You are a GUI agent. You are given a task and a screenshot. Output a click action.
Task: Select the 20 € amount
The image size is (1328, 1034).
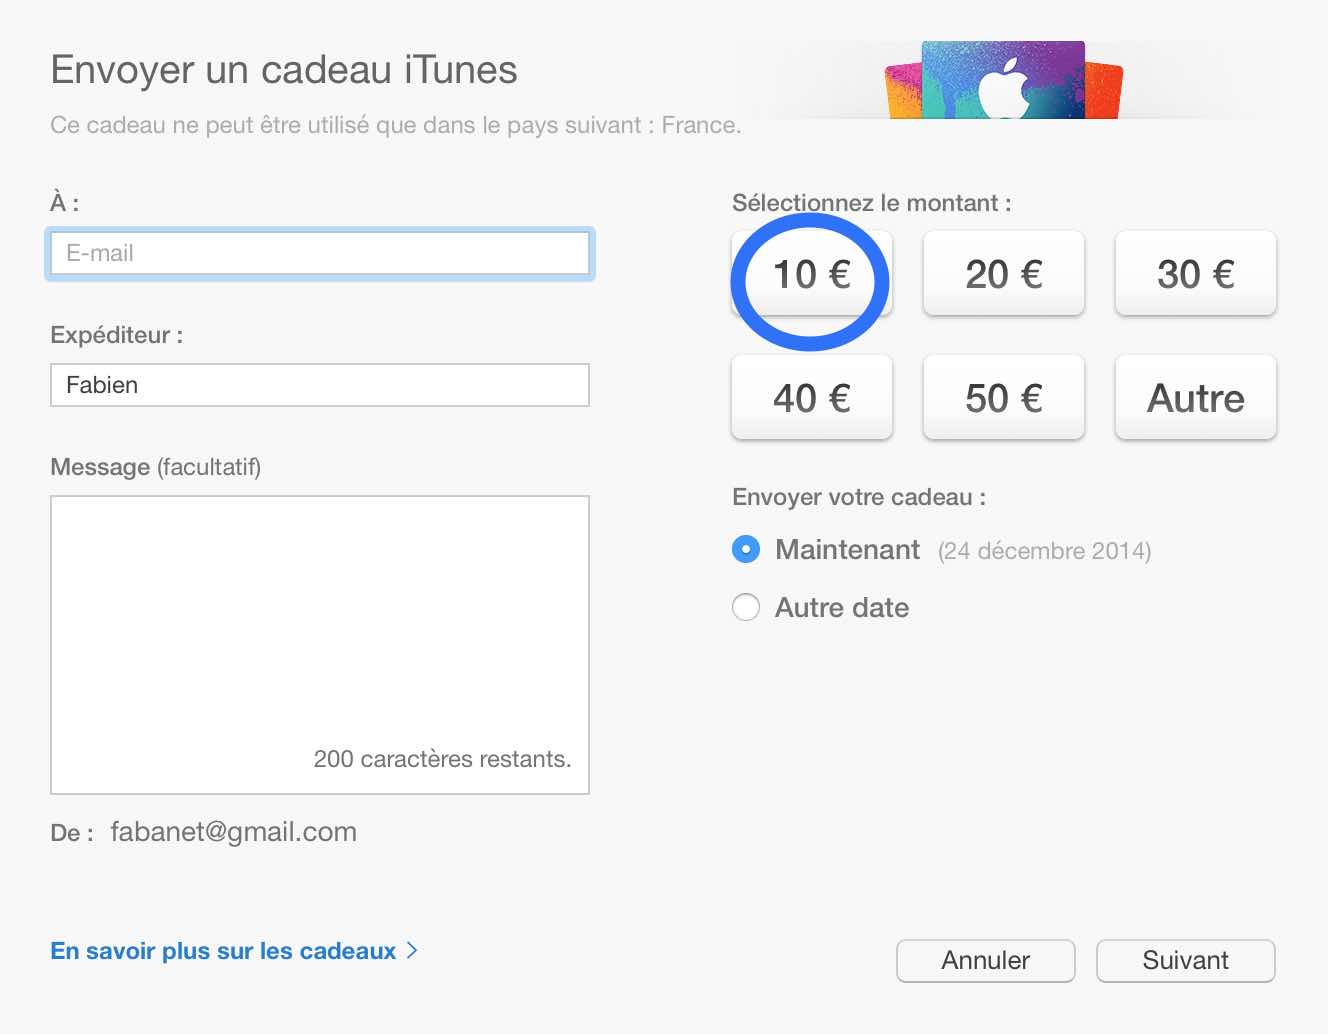click(x=1004, y=274)
